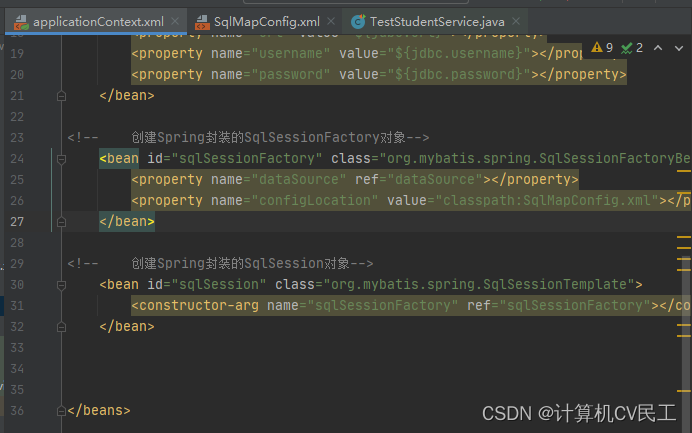692x433 pixels.
Task: Click line number 36 in the gutter
Action: [x=17, y=411]
